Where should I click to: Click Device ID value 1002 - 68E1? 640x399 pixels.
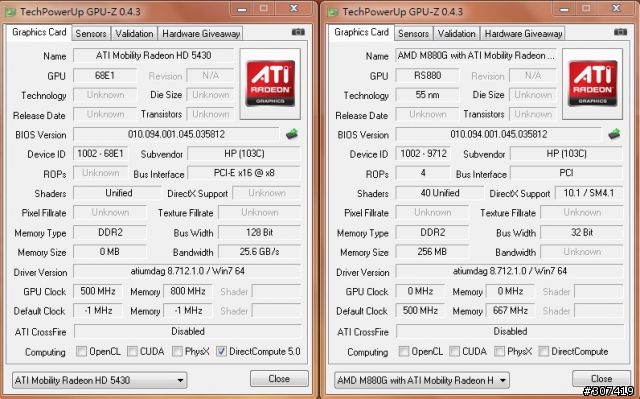coord(100,154)
